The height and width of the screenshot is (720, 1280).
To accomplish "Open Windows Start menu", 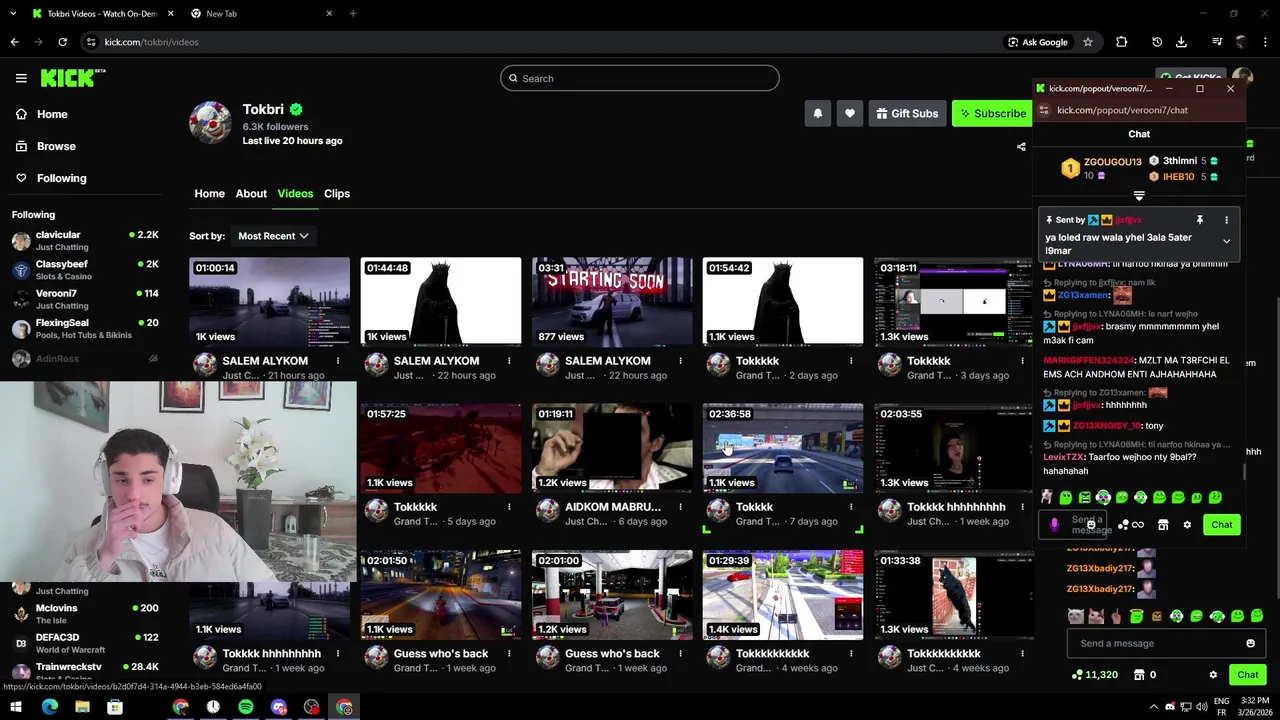I will (16, 707).
